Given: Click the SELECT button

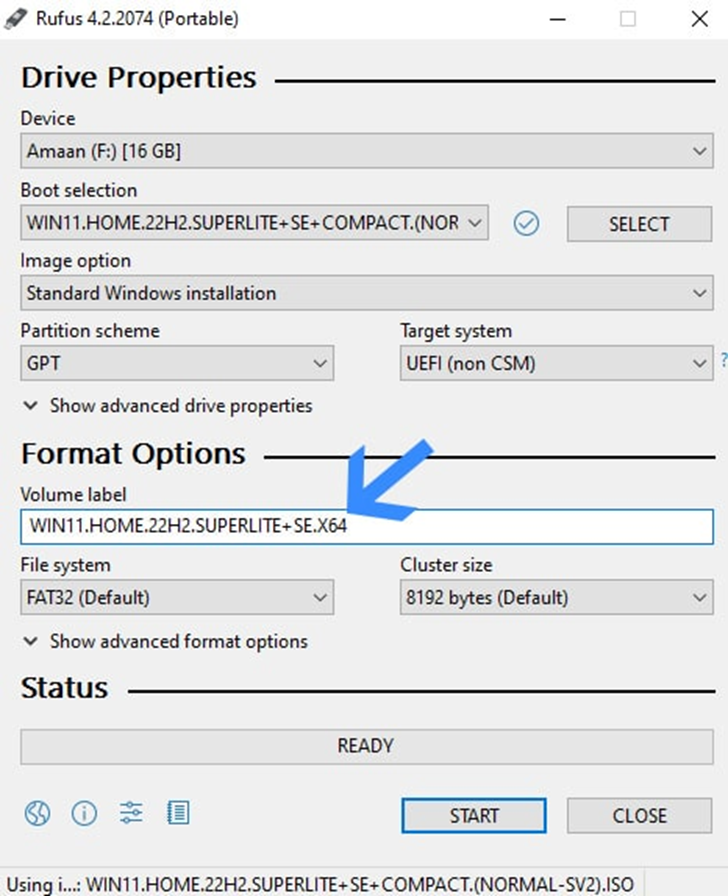Looking at the screenshot, I should [x=639, y=224].
